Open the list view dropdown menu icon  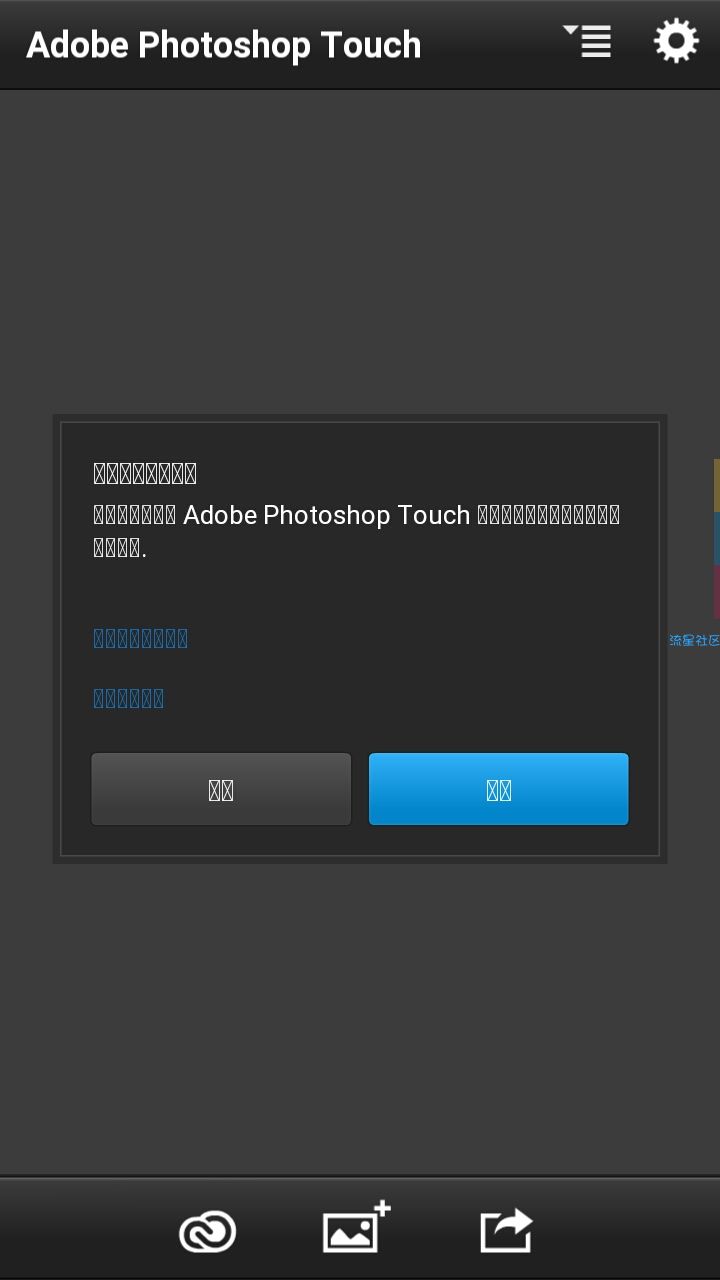588,42
